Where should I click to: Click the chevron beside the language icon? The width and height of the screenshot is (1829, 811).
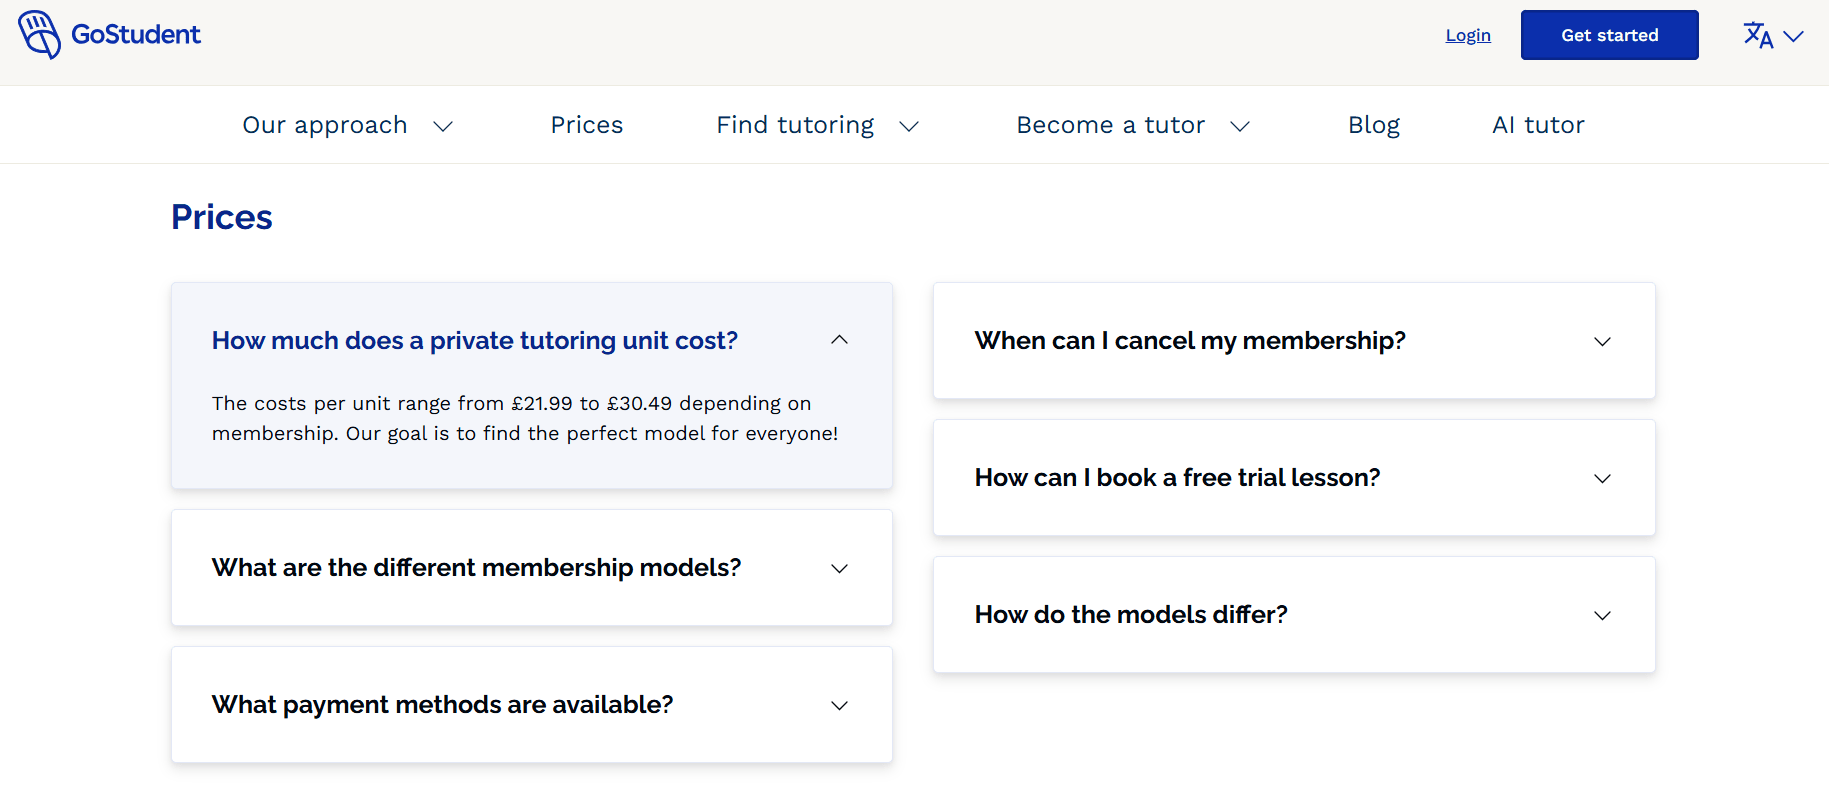pos(1794,37)
